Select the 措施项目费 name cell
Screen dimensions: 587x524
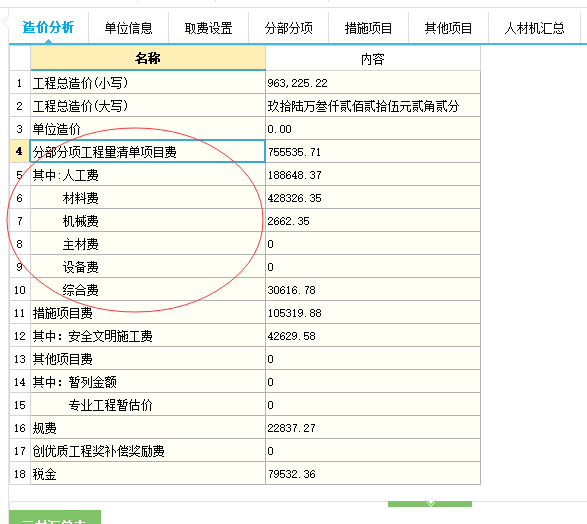(148, 313)
